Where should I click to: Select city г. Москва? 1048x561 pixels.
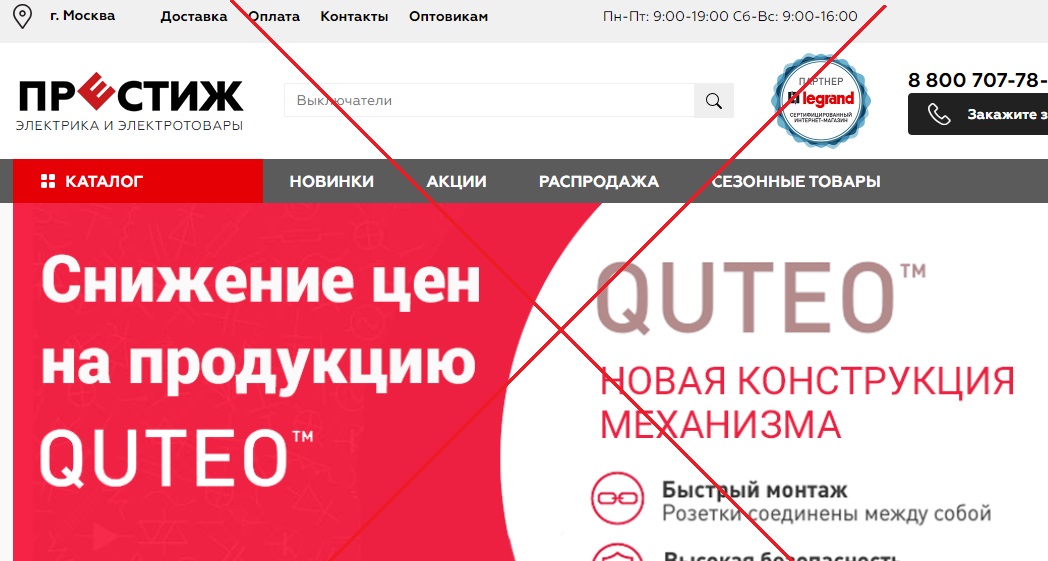[82, 15]
